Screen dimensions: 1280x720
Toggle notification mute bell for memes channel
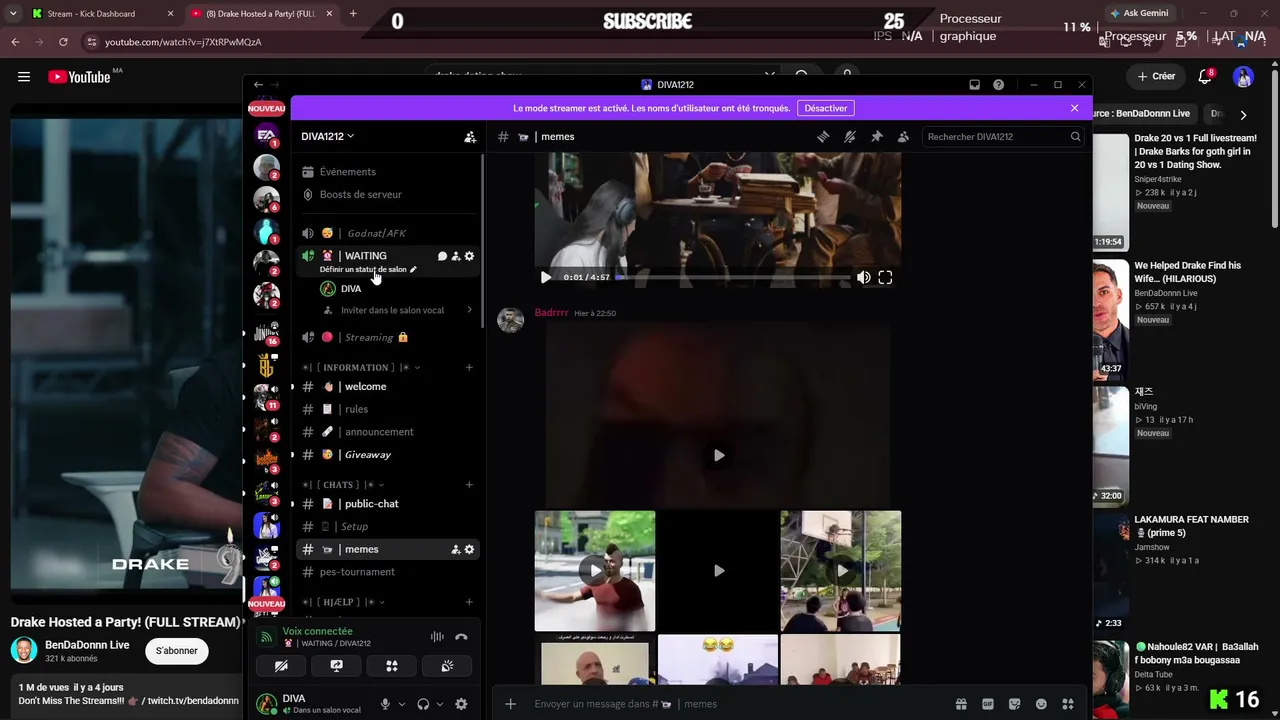coord(850,137)
